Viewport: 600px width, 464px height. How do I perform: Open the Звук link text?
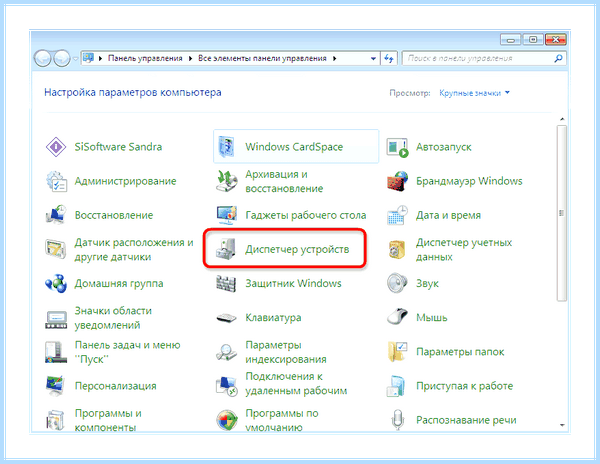(427, 283)
